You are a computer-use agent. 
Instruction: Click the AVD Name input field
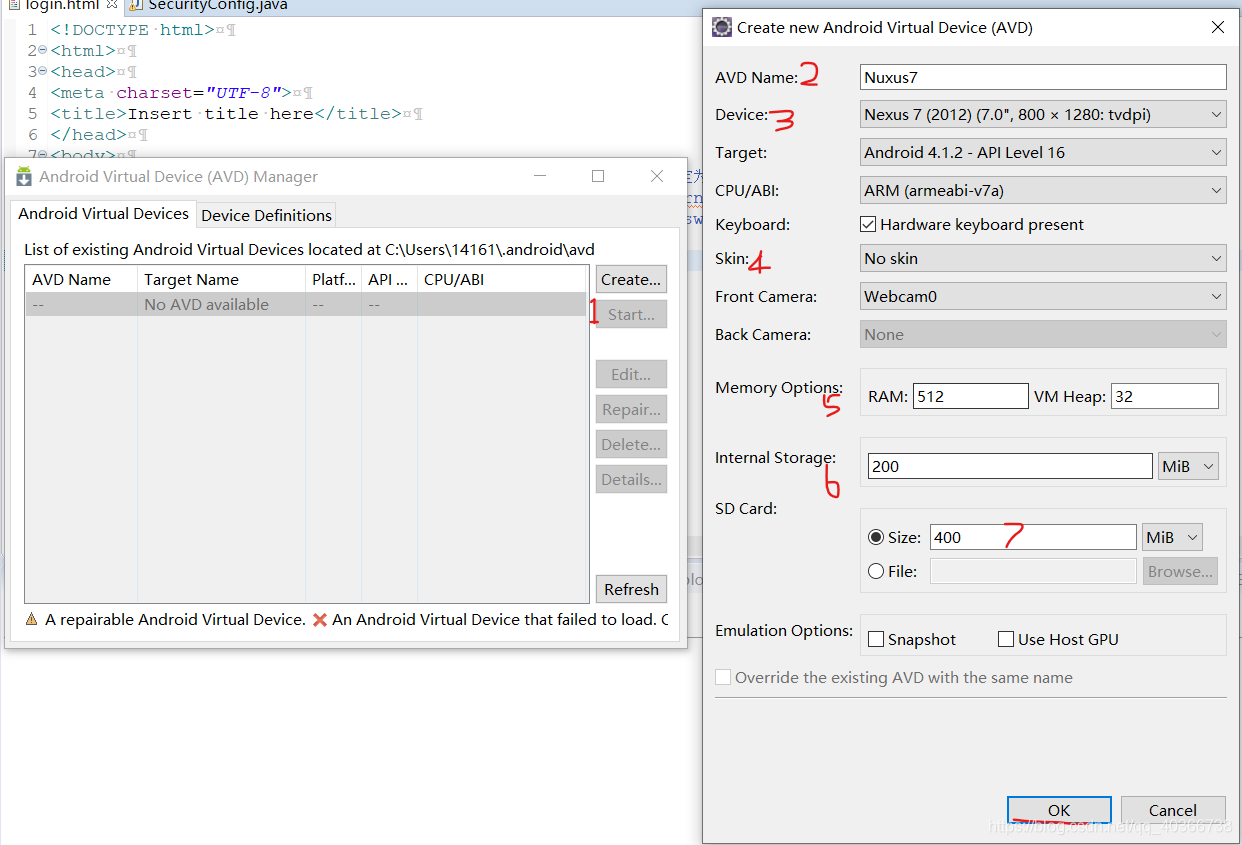click(x=1043, y=77)
